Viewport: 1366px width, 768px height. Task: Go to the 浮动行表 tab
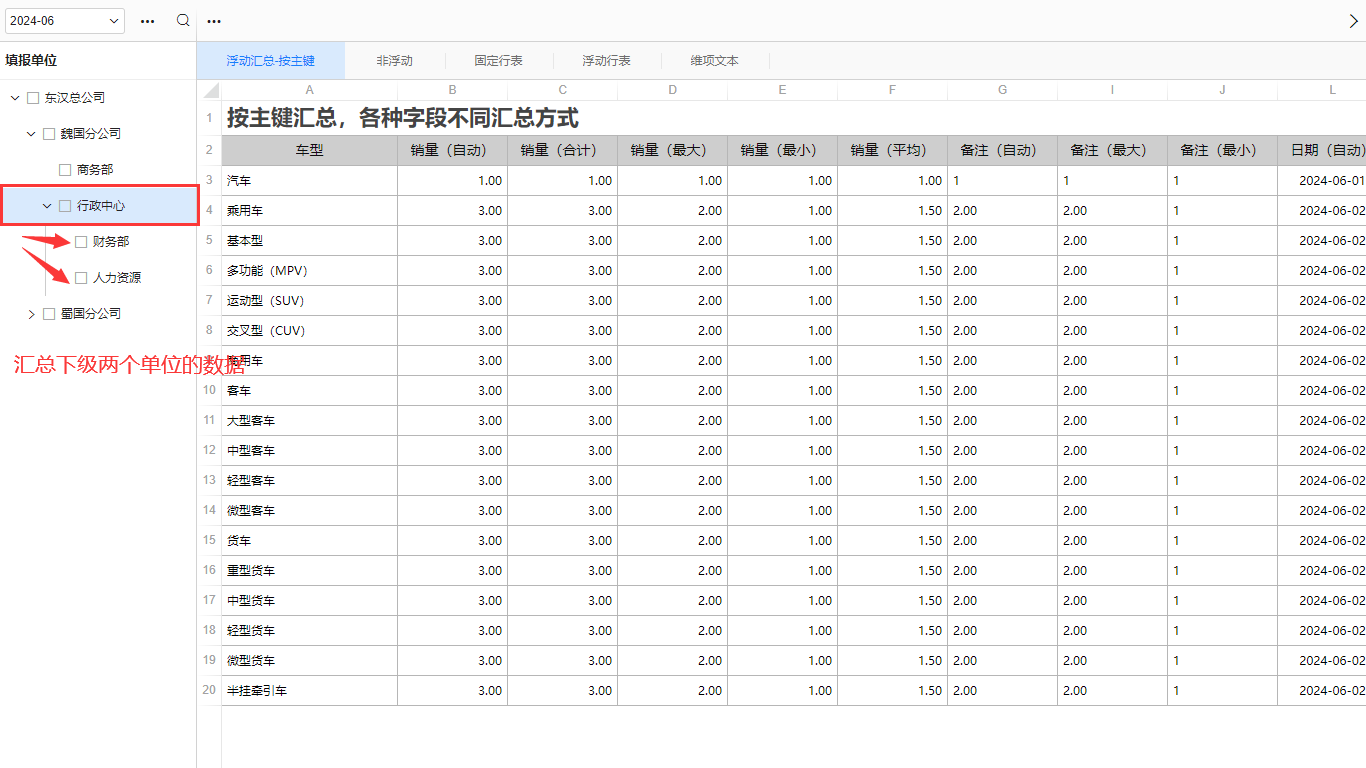pos(606,61)
